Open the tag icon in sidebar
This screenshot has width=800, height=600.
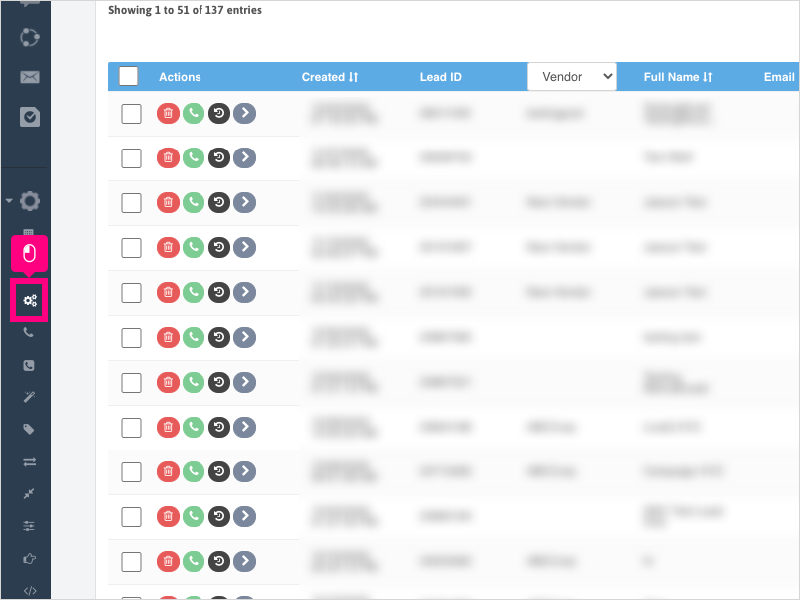tap(29, 429)
